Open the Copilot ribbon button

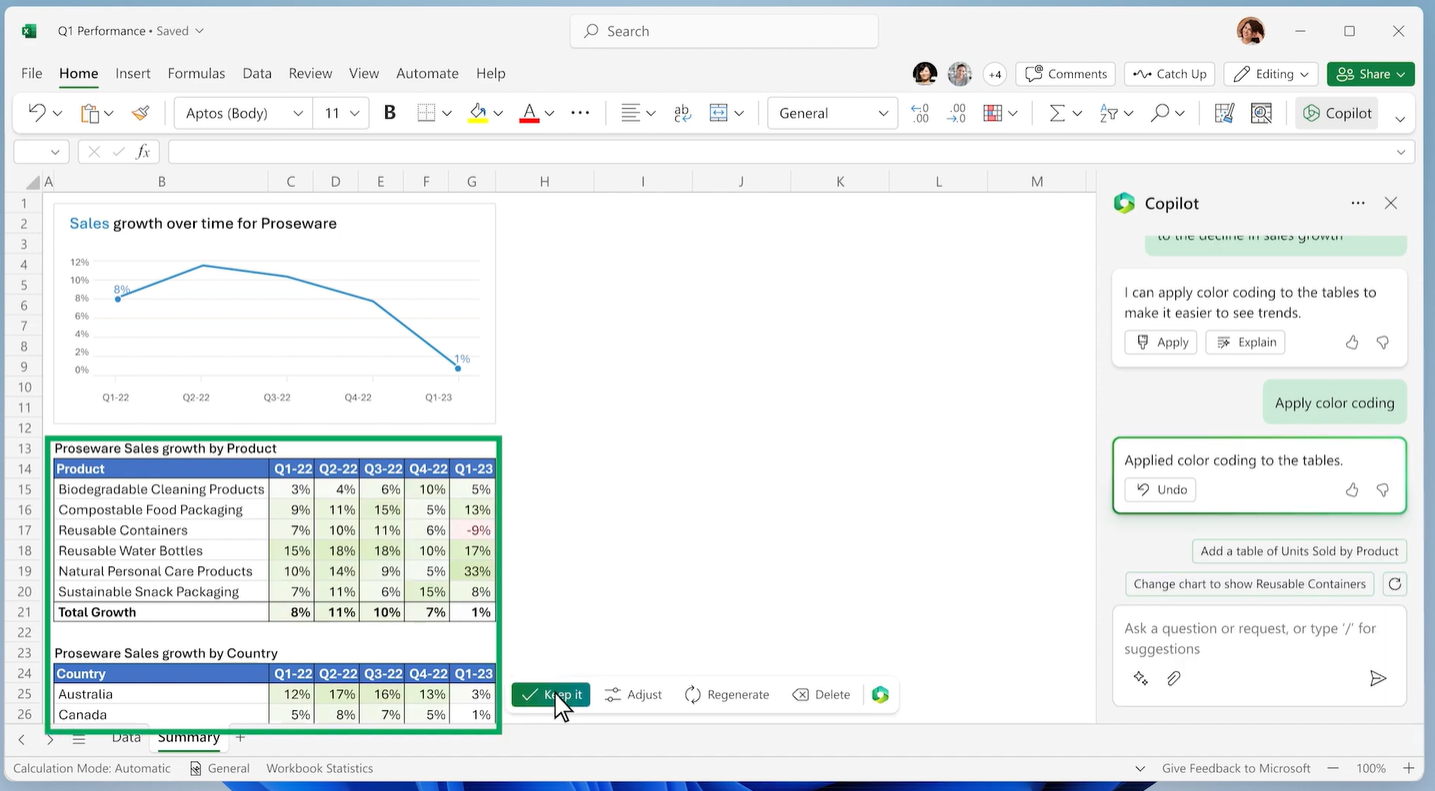tap(1337, 113)
